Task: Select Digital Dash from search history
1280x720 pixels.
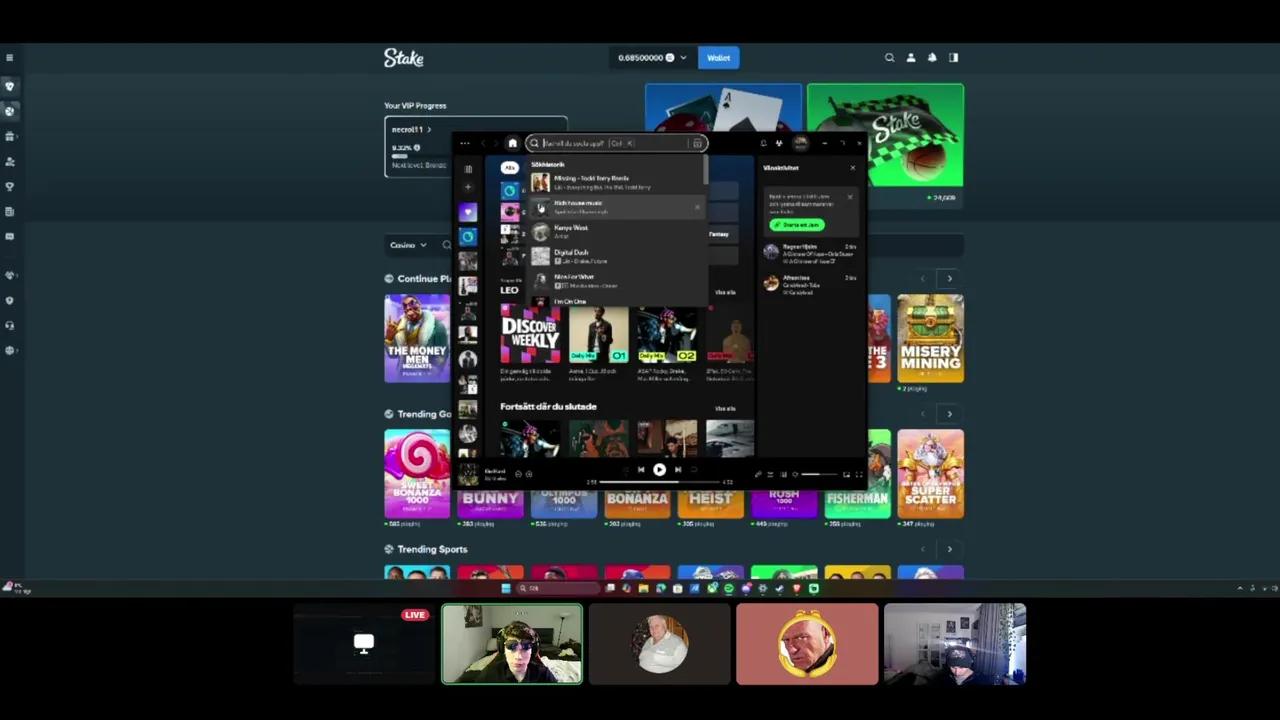Action: pyautogui.click(x=571, y=256)
